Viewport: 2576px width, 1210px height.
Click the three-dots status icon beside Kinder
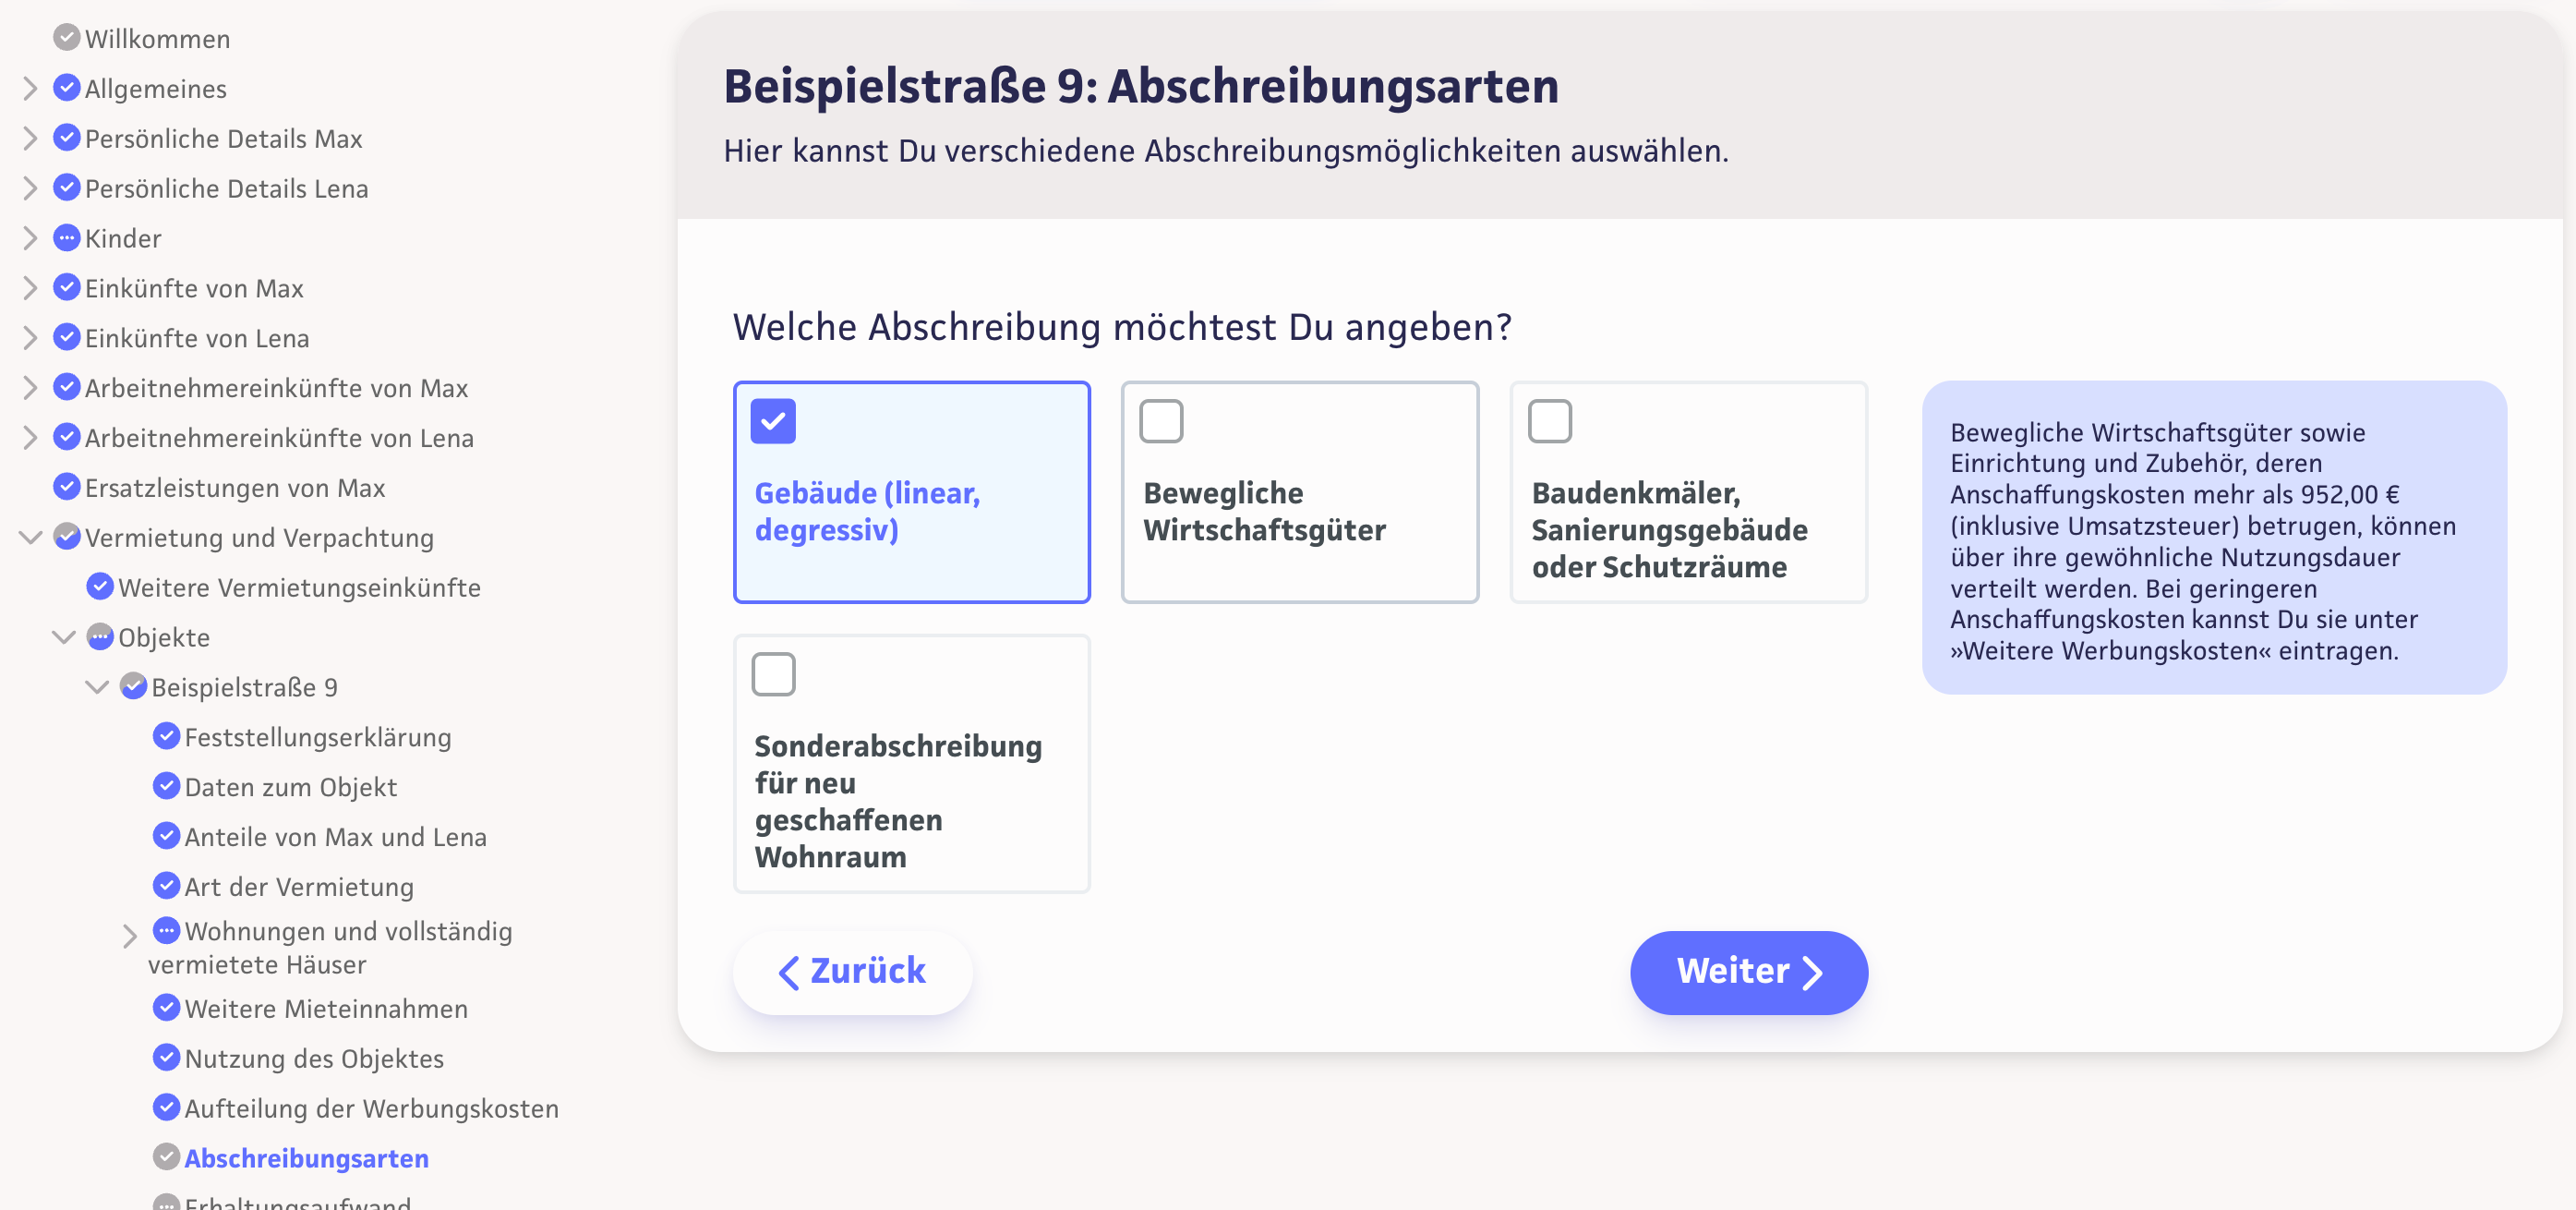pos(66,238)
